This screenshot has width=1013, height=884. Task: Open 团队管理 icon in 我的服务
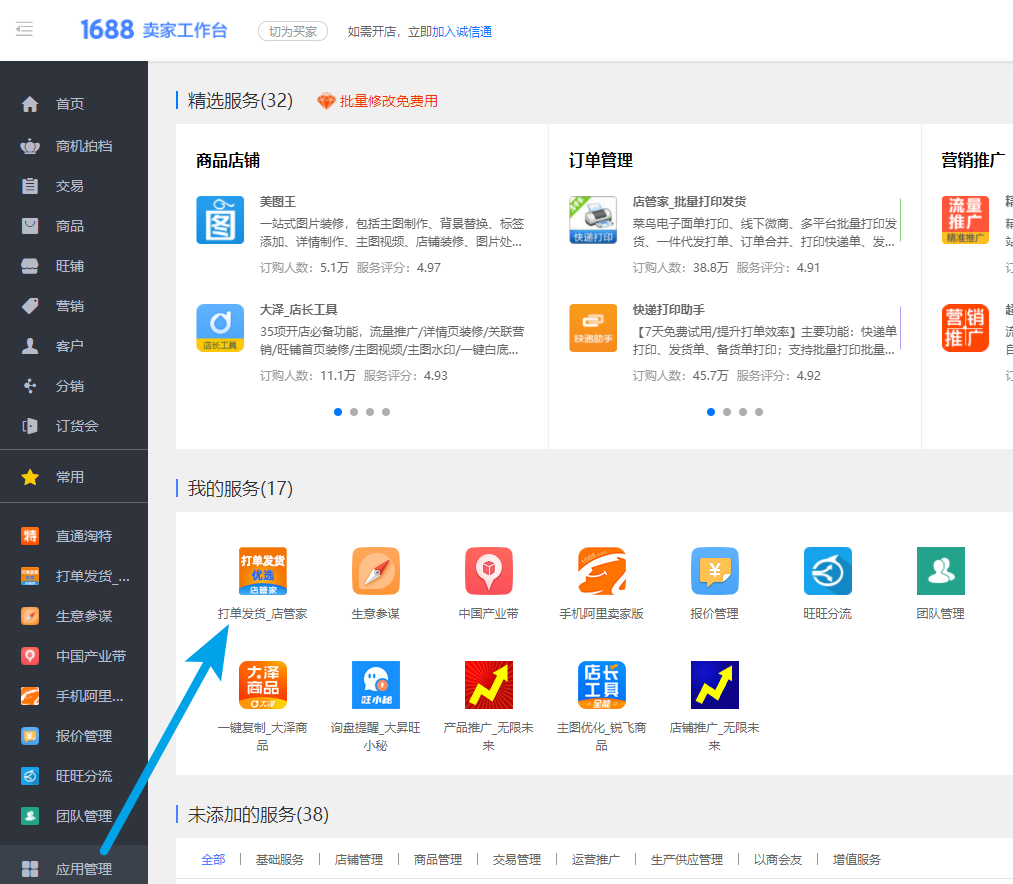pyautogui.click(x=941, y=571)
